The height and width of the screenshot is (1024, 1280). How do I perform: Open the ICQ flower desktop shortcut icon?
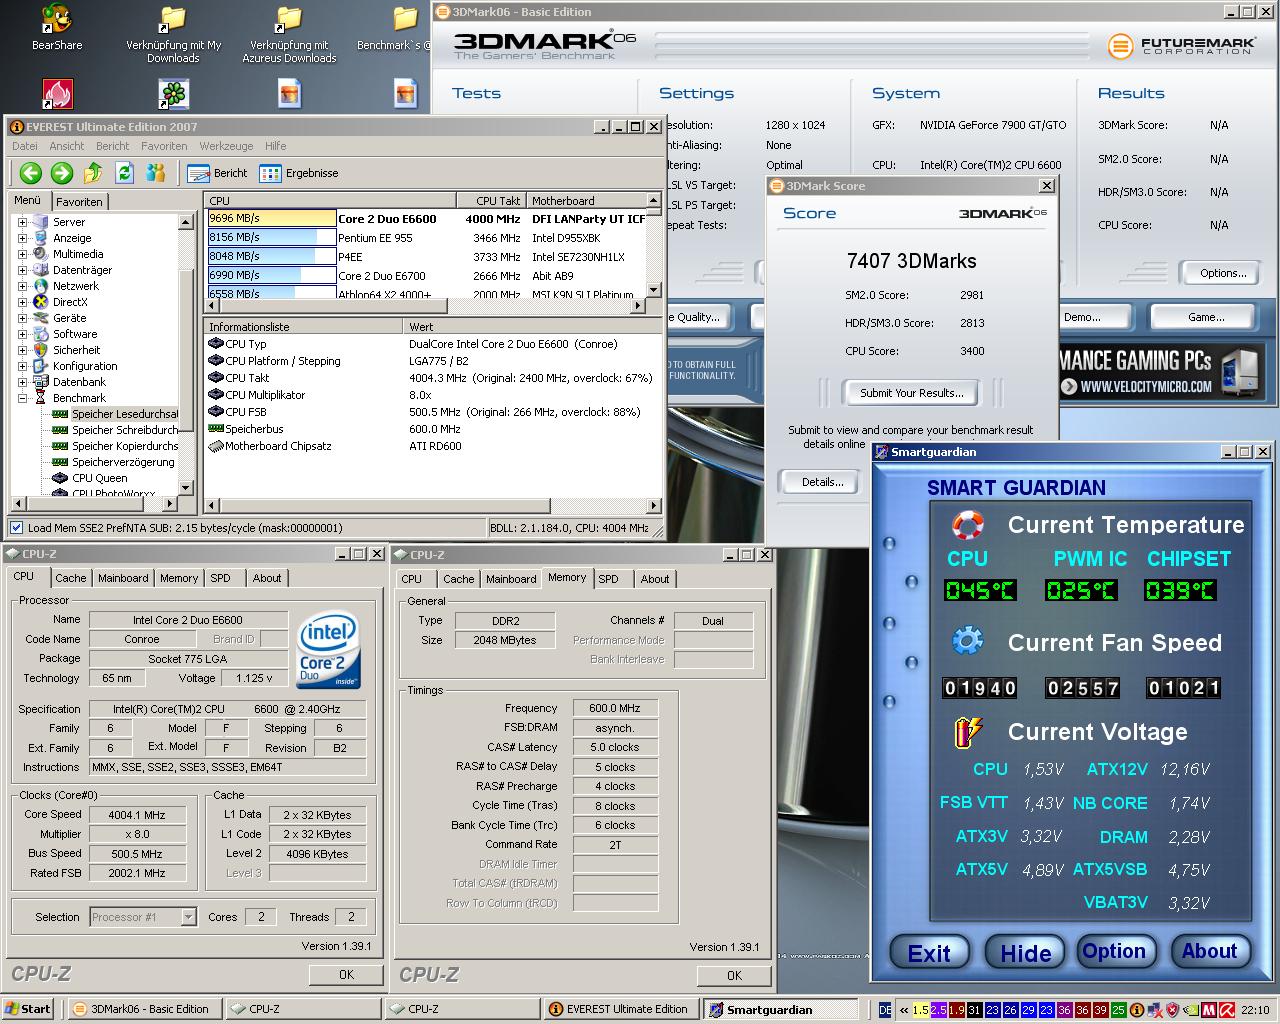pyautogui.click(x=174, y=93)
